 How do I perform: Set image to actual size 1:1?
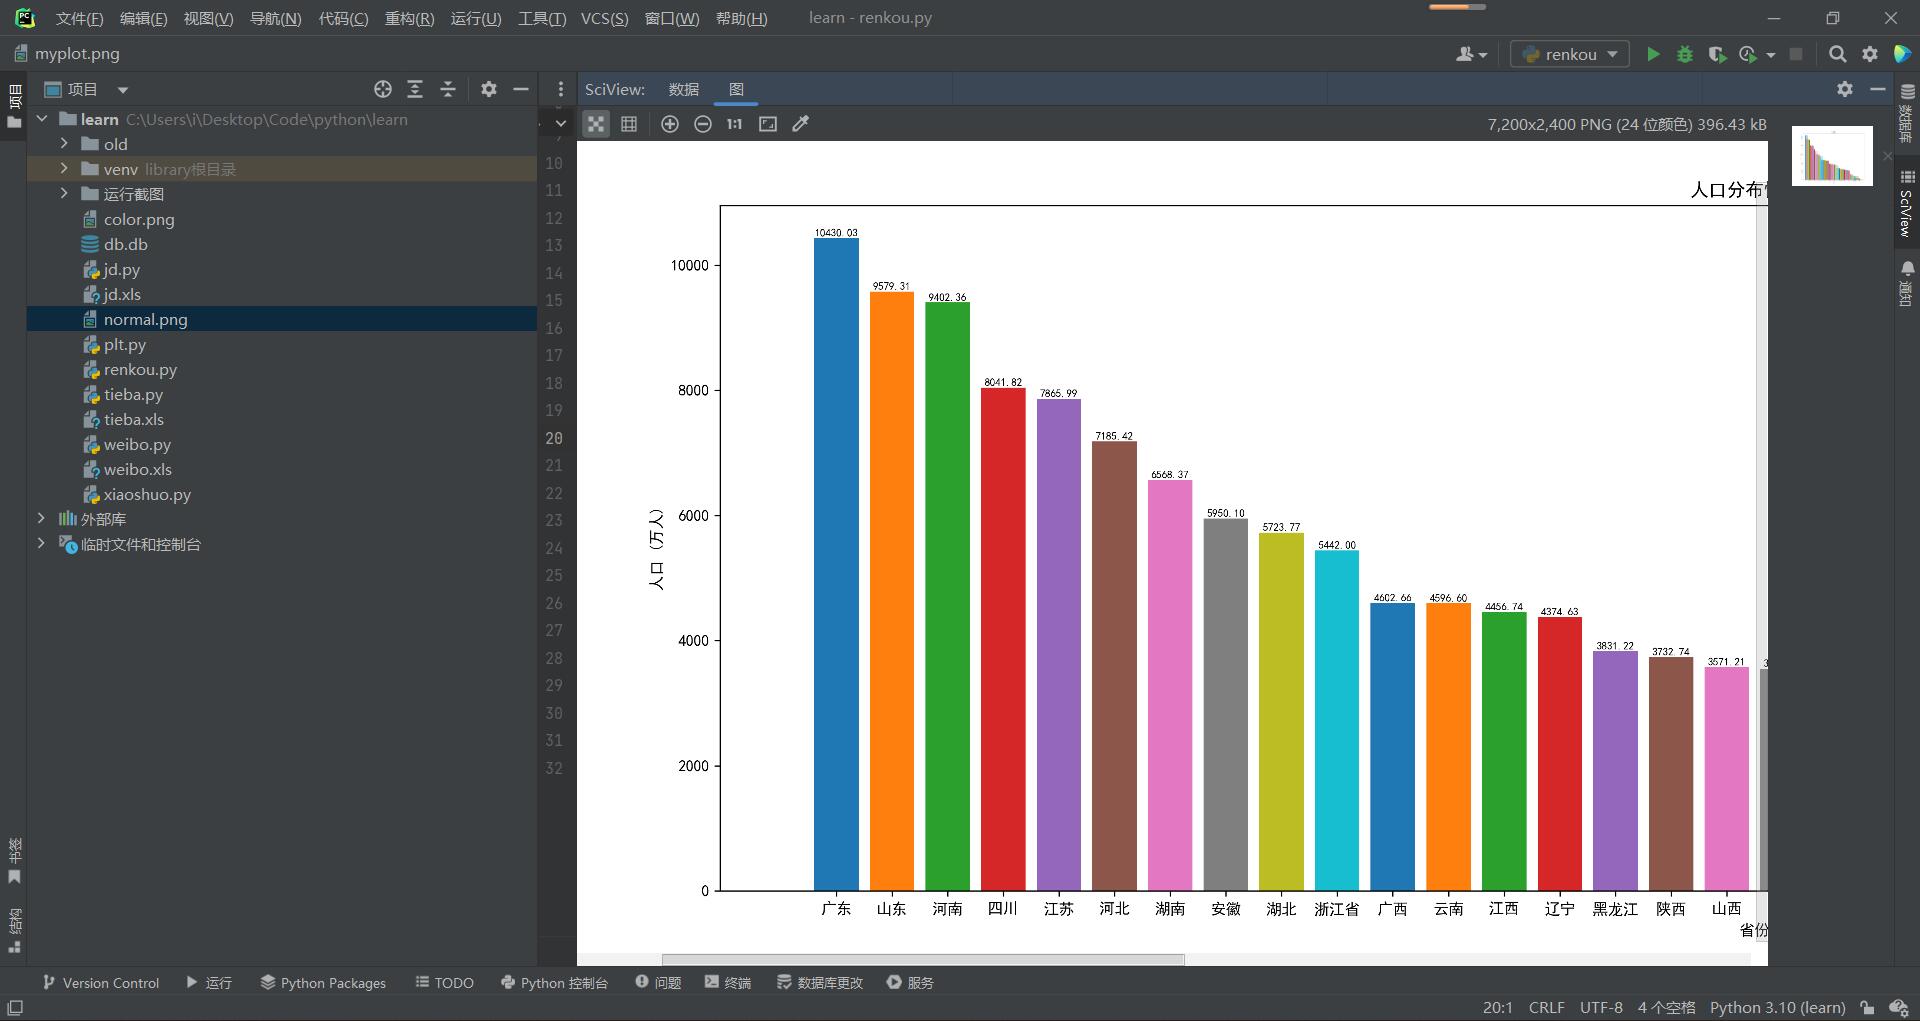pos(735,124)
